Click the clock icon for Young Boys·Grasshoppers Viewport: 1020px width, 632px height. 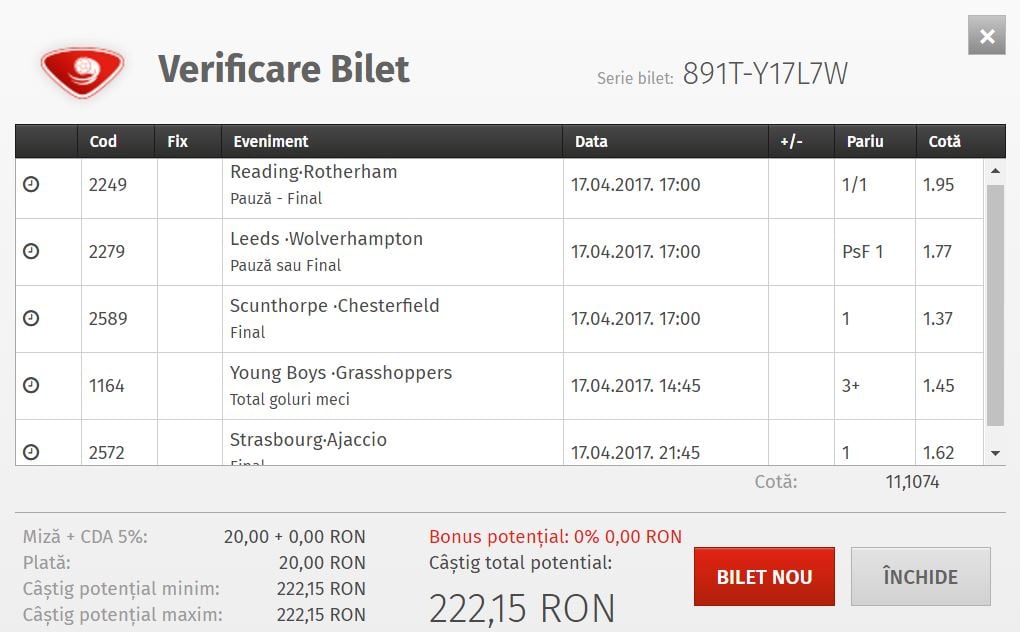pos(31,386)
